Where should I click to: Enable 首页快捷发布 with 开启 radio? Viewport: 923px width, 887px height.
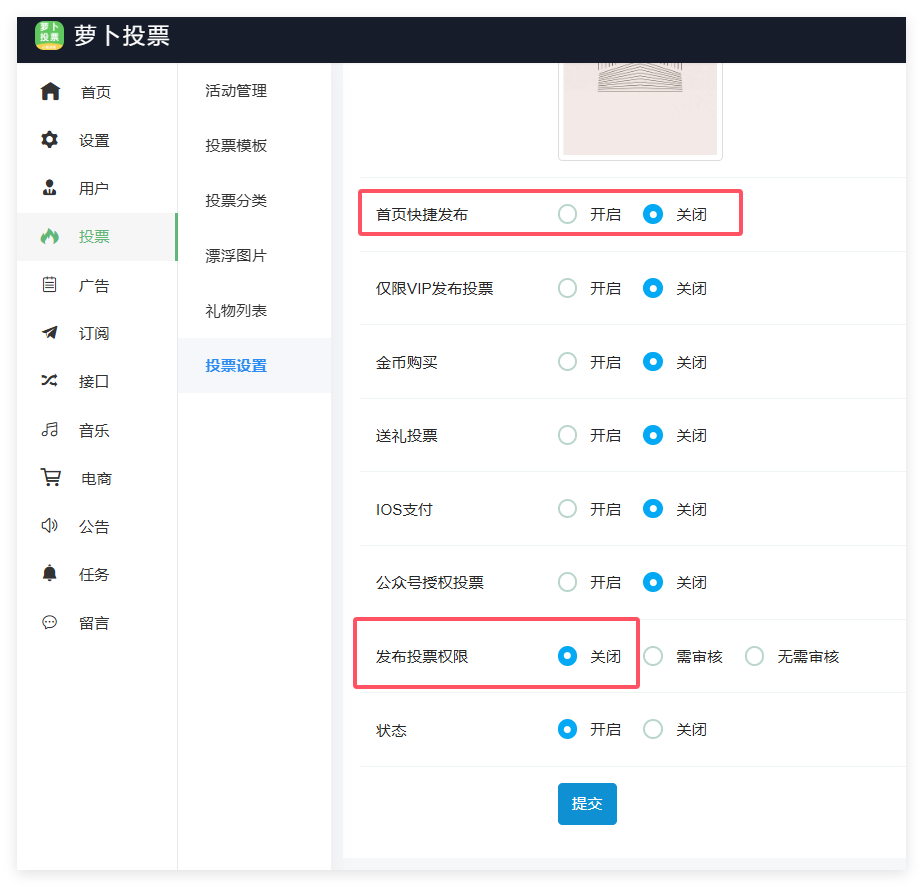pyautogui.click(x=567, y=214)
